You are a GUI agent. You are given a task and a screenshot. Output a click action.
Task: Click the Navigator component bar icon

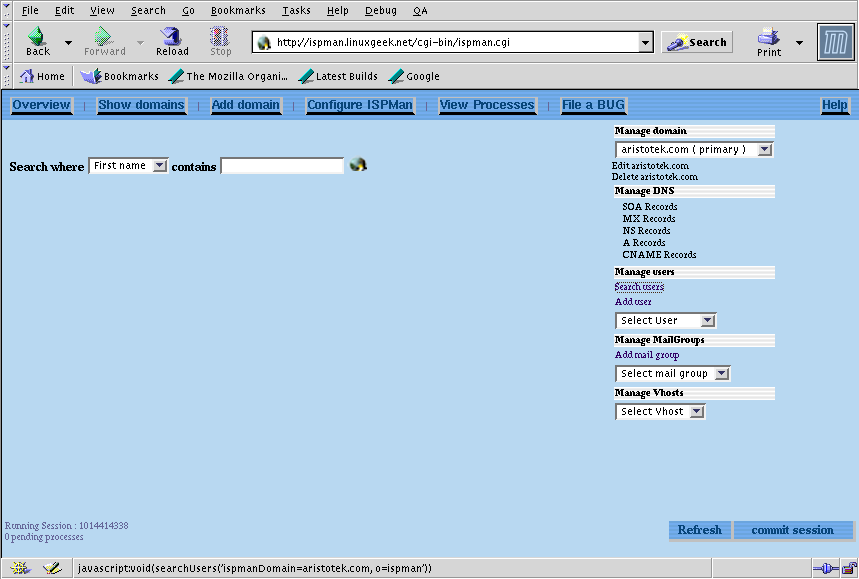21,568
